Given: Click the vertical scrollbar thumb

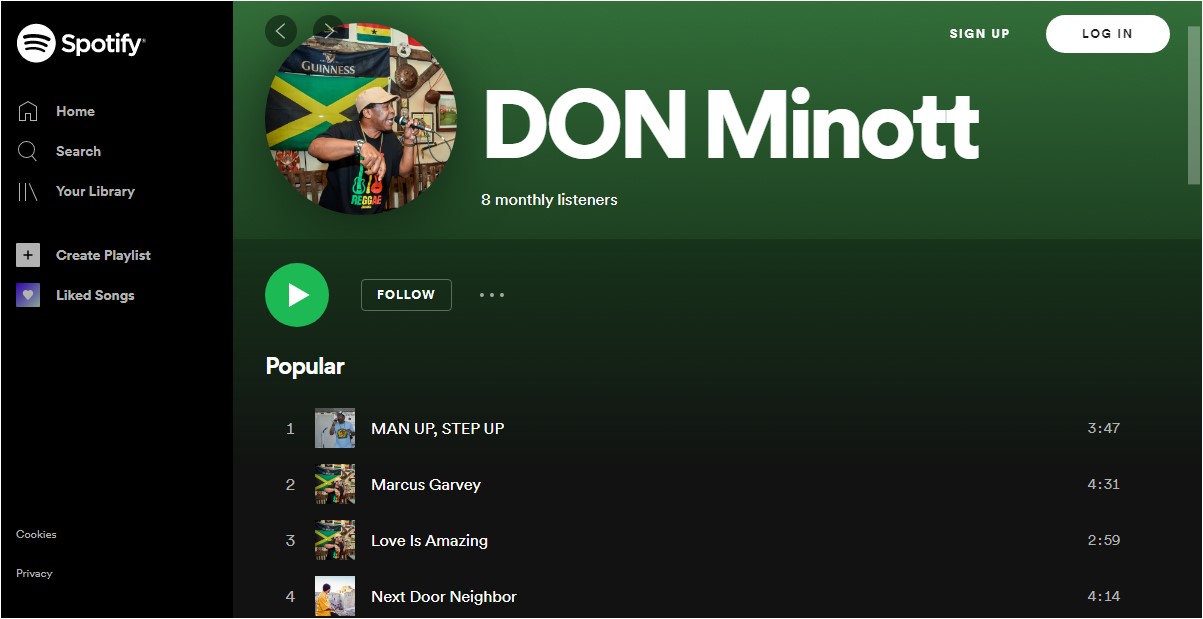Looking at the screenshot, I should tap(1194, 105).
